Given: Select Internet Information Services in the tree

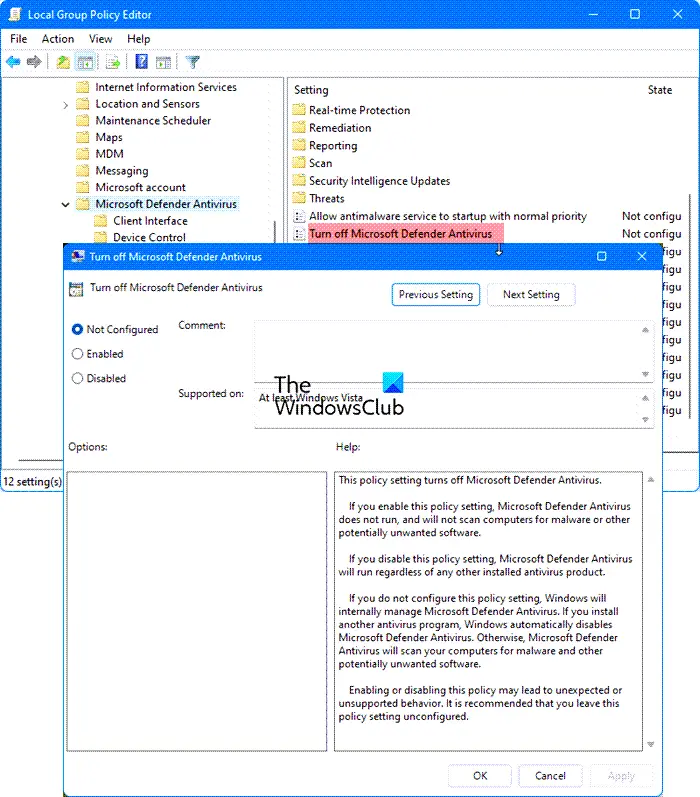Looking at the screenshot, I should pyautogui.click(x=166, y=87).
